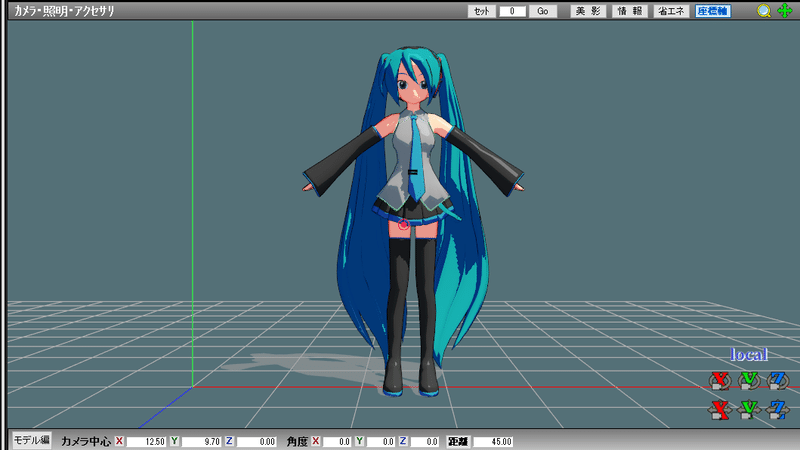Image resolution: width=800 pixels, height=450 pixels.
Task: Click the 角度 angle Y field
Action: [381, 441]
